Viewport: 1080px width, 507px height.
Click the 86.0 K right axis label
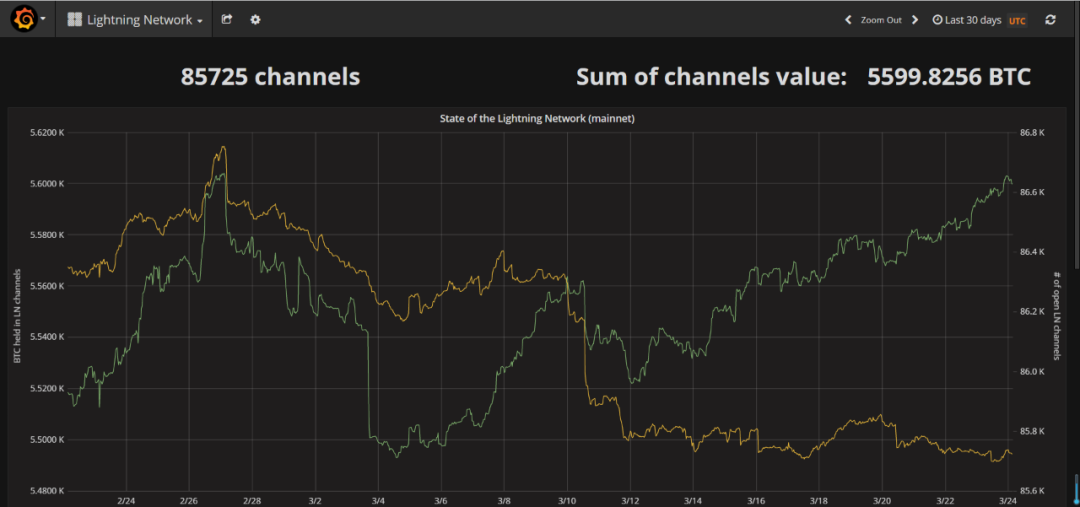point(1032,371)
